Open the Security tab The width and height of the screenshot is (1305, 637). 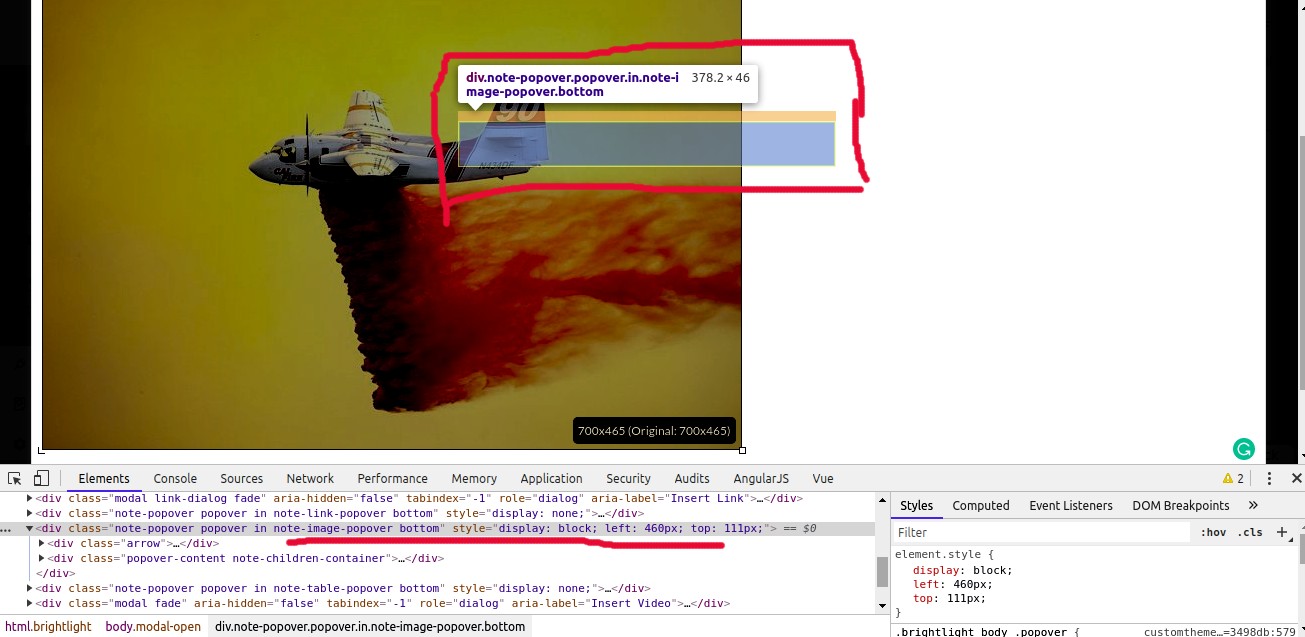(x=628, y=479)
